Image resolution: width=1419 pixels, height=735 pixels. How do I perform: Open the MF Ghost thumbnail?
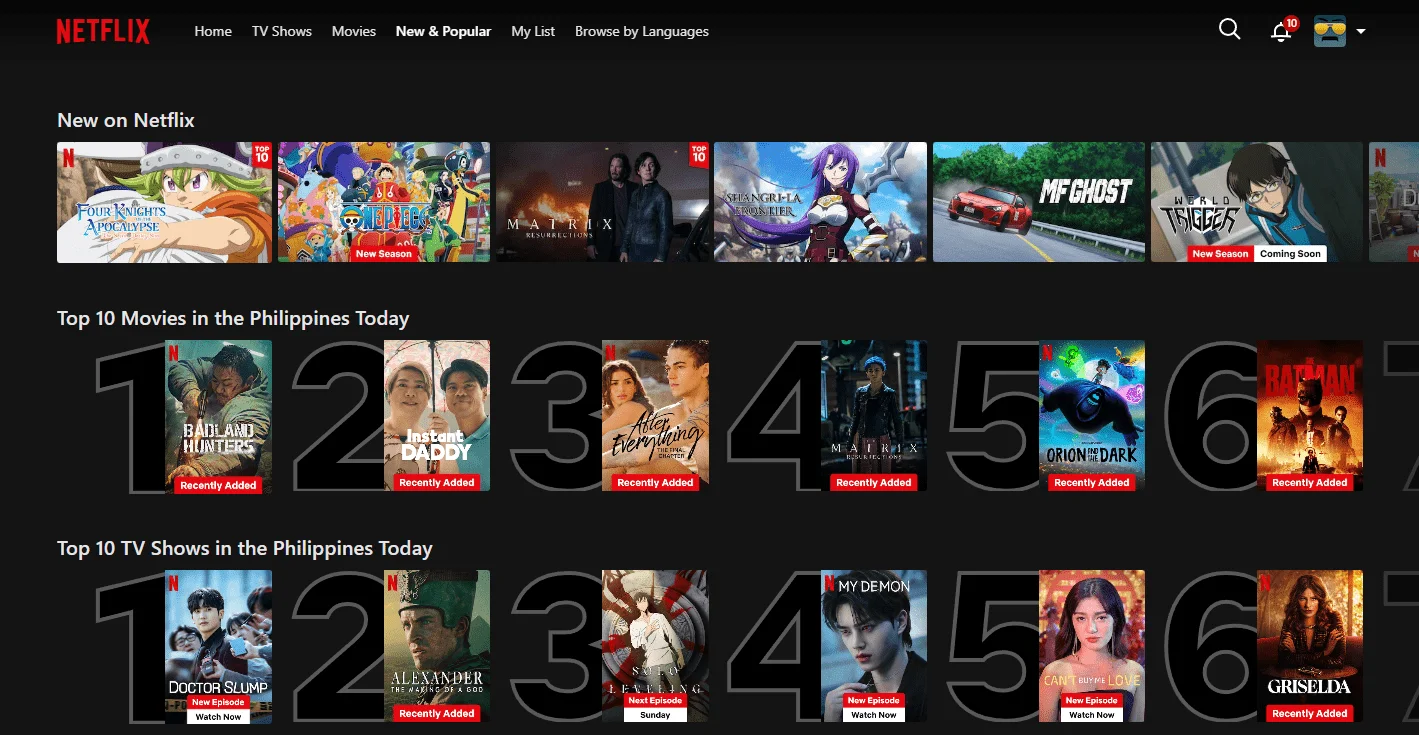[x=1039, y=202]
